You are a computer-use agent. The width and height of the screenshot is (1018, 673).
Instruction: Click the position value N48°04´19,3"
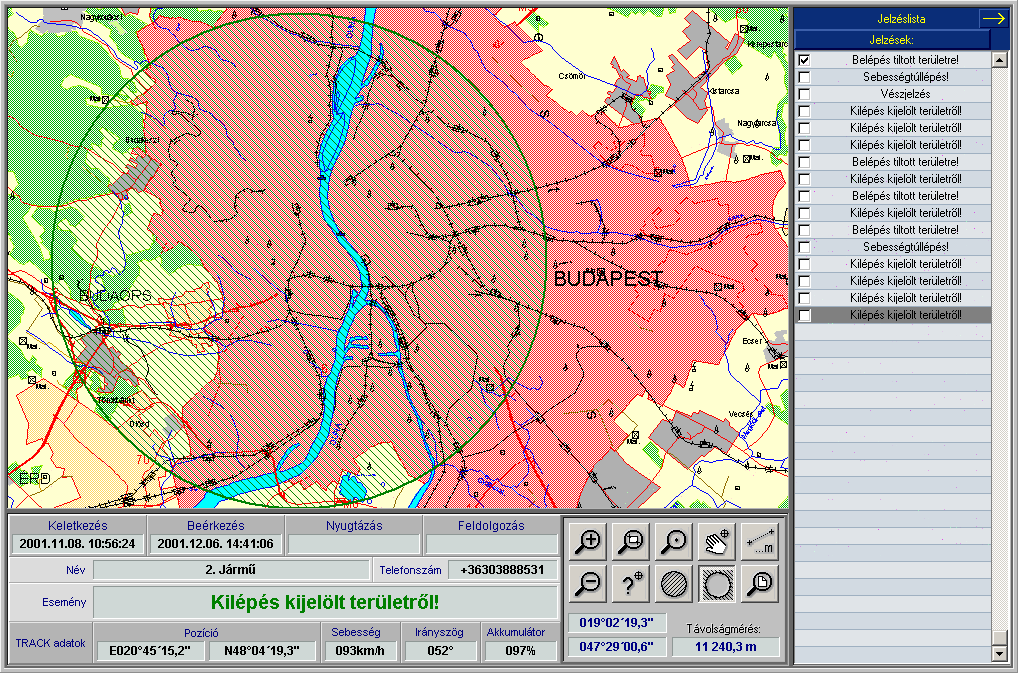[262, 651]
